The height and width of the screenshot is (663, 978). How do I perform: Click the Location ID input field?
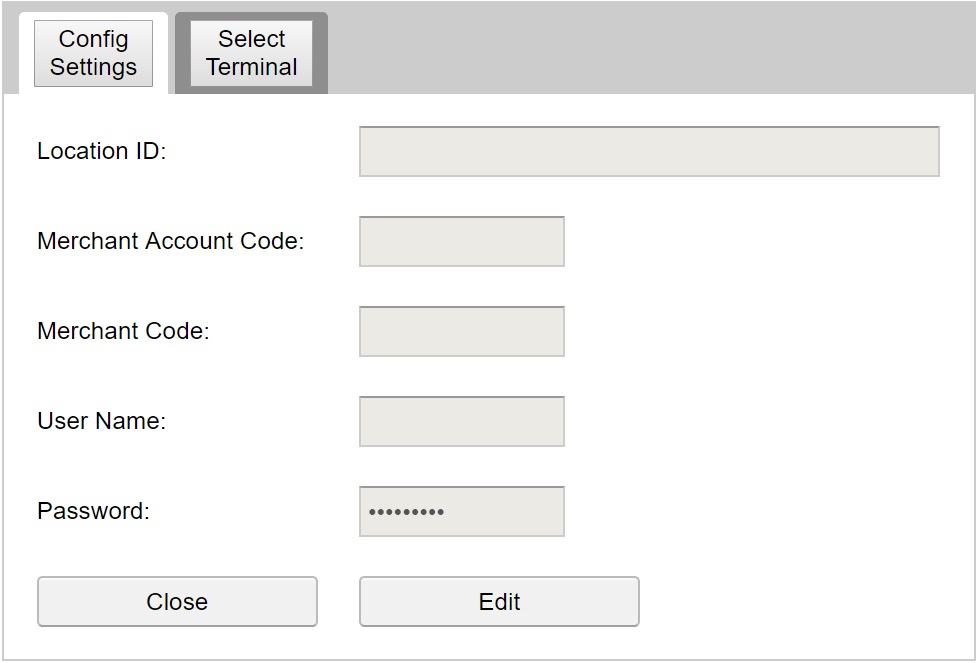pos(648,152)
